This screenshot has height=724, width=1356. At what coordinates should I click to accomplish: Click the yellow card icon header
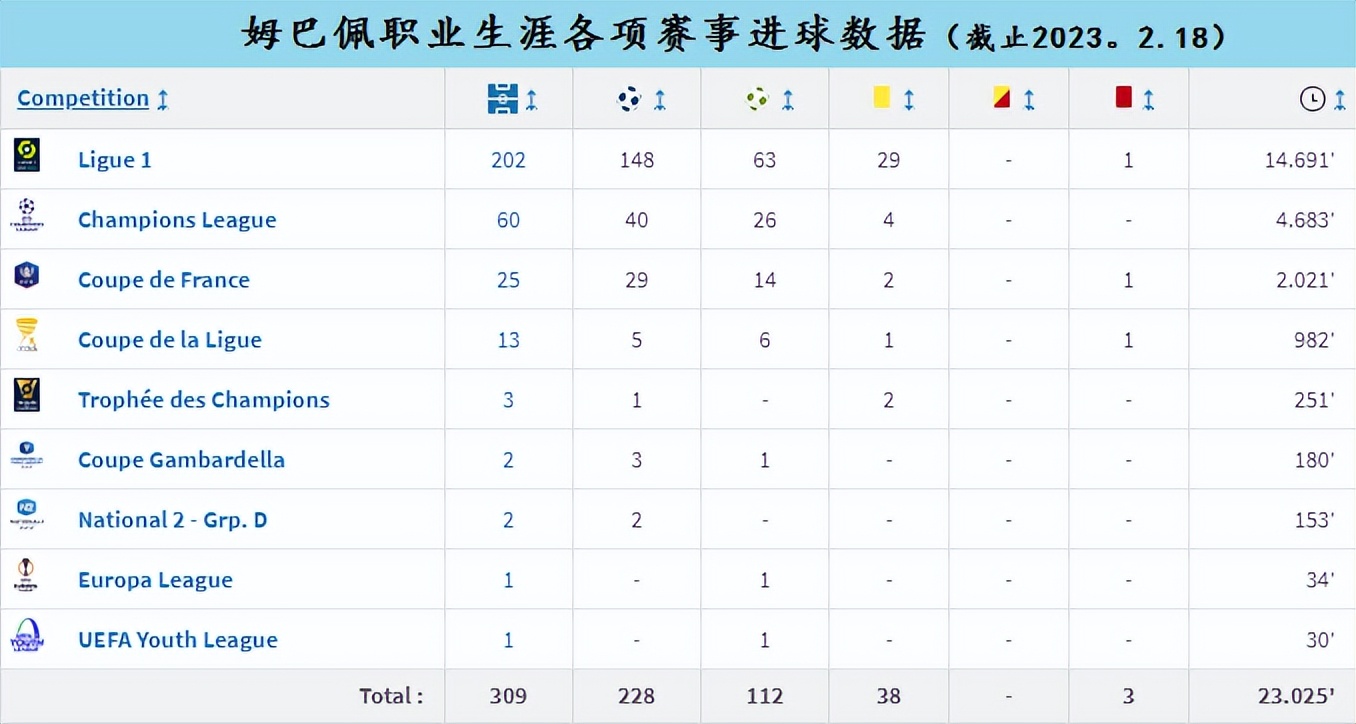882,96
